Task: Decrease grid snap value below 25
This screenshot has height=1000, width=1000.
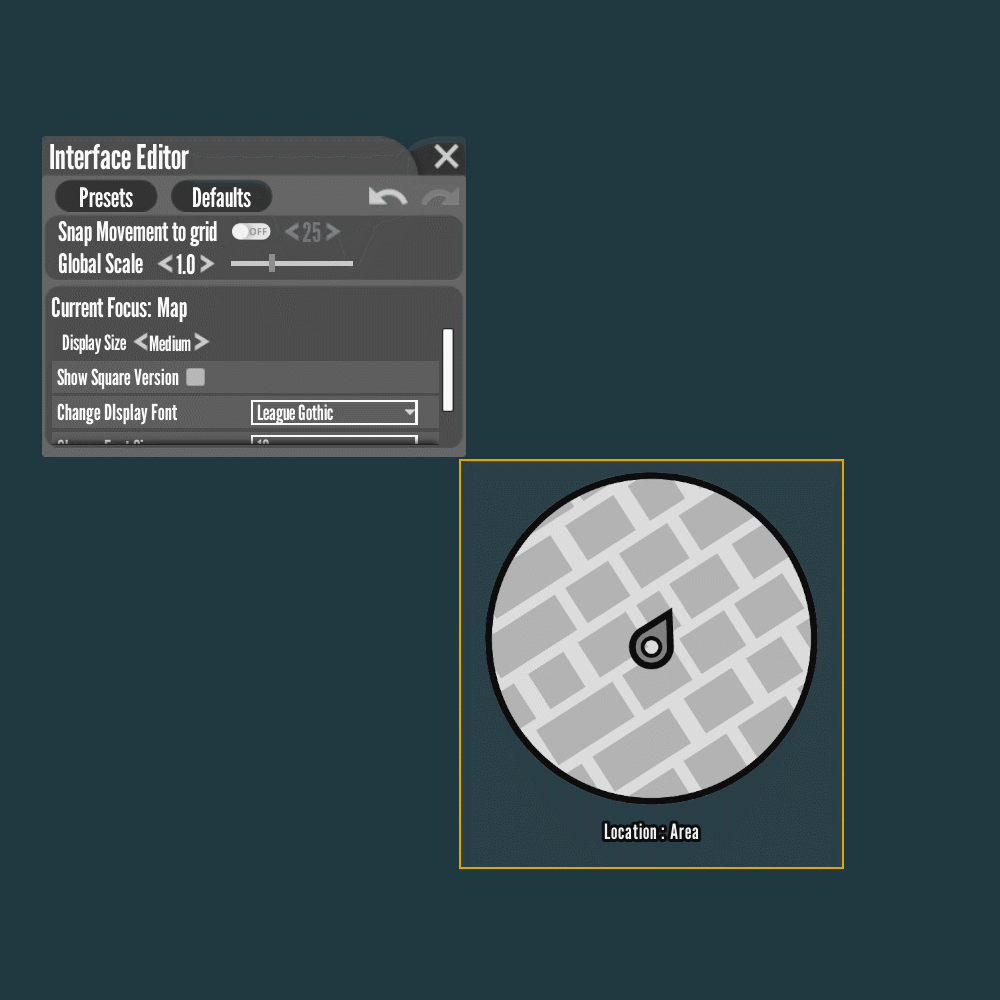Action: (x=292, y=232)
